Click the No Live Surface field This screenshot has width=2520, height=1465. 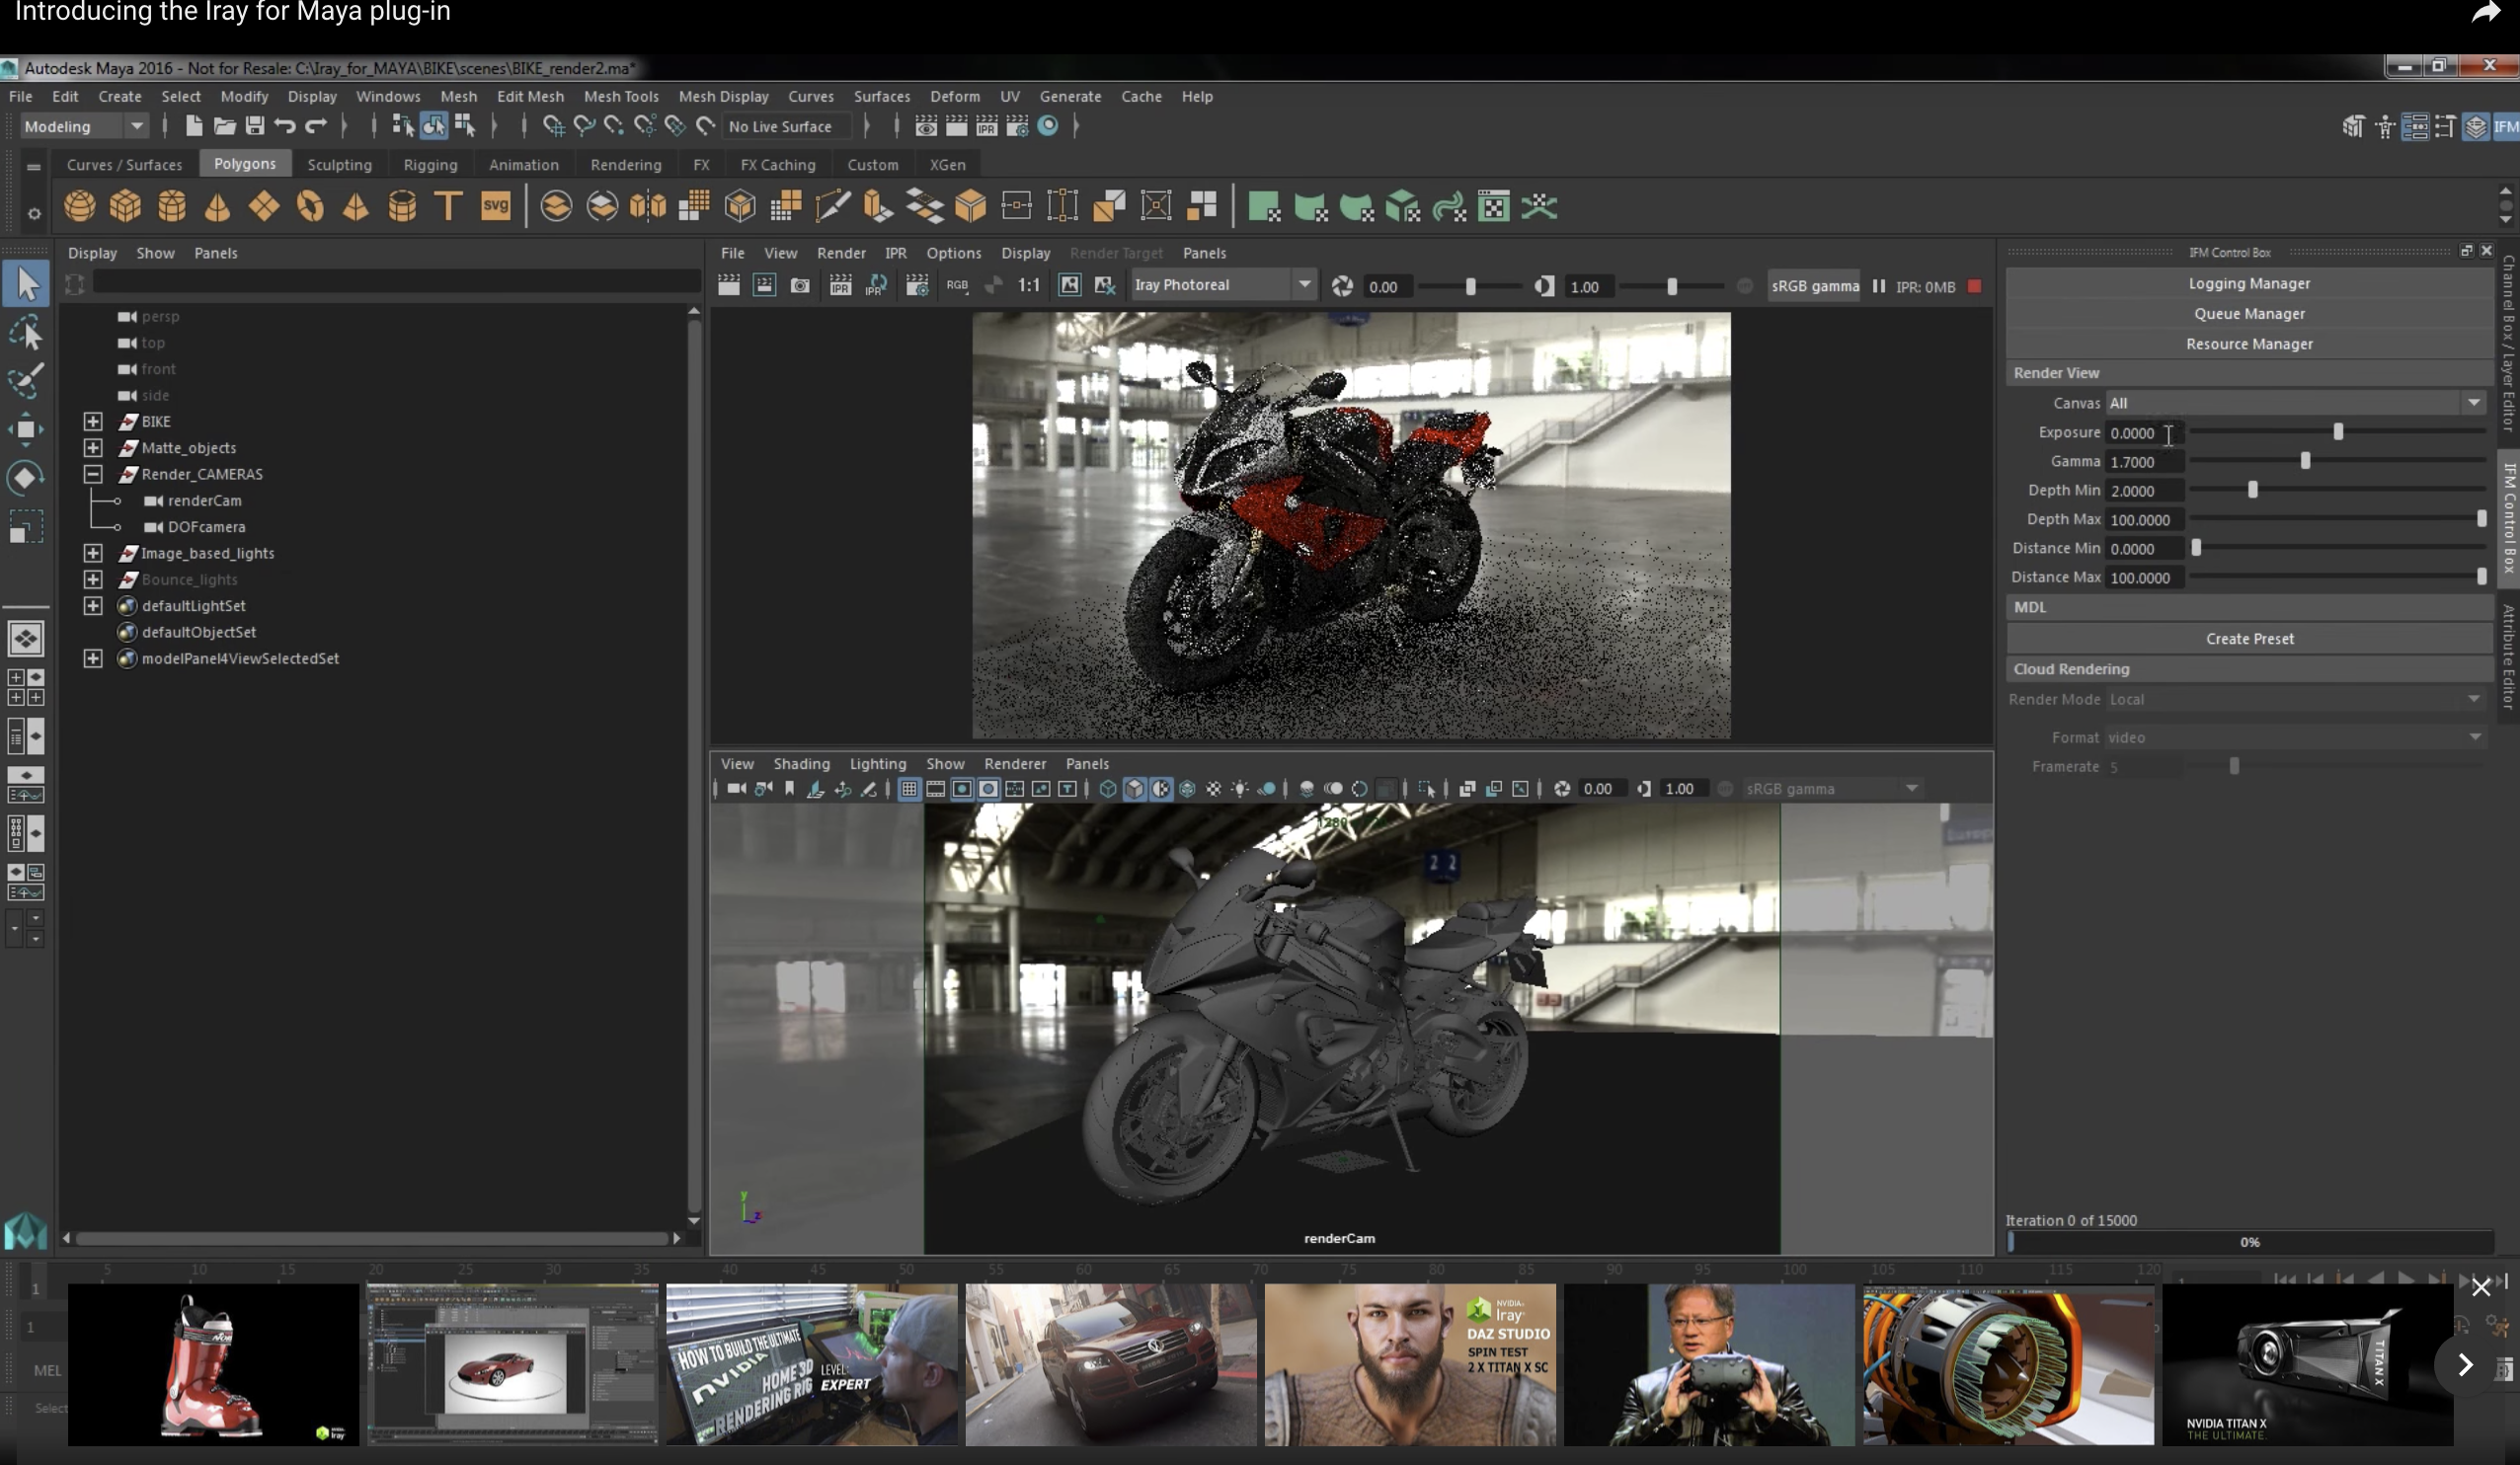pos(786,126)
